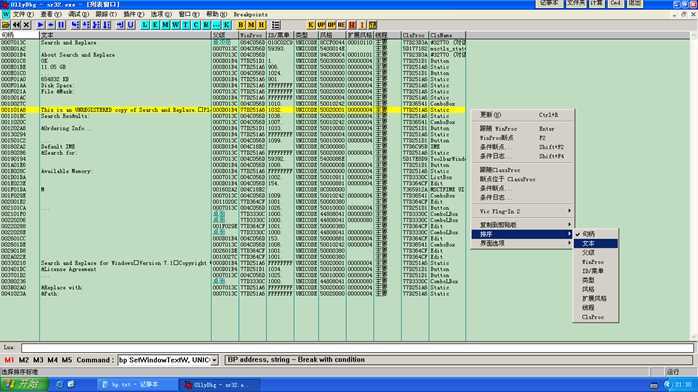Click the M2 macro button
The image size is (698, 392).
24,360
